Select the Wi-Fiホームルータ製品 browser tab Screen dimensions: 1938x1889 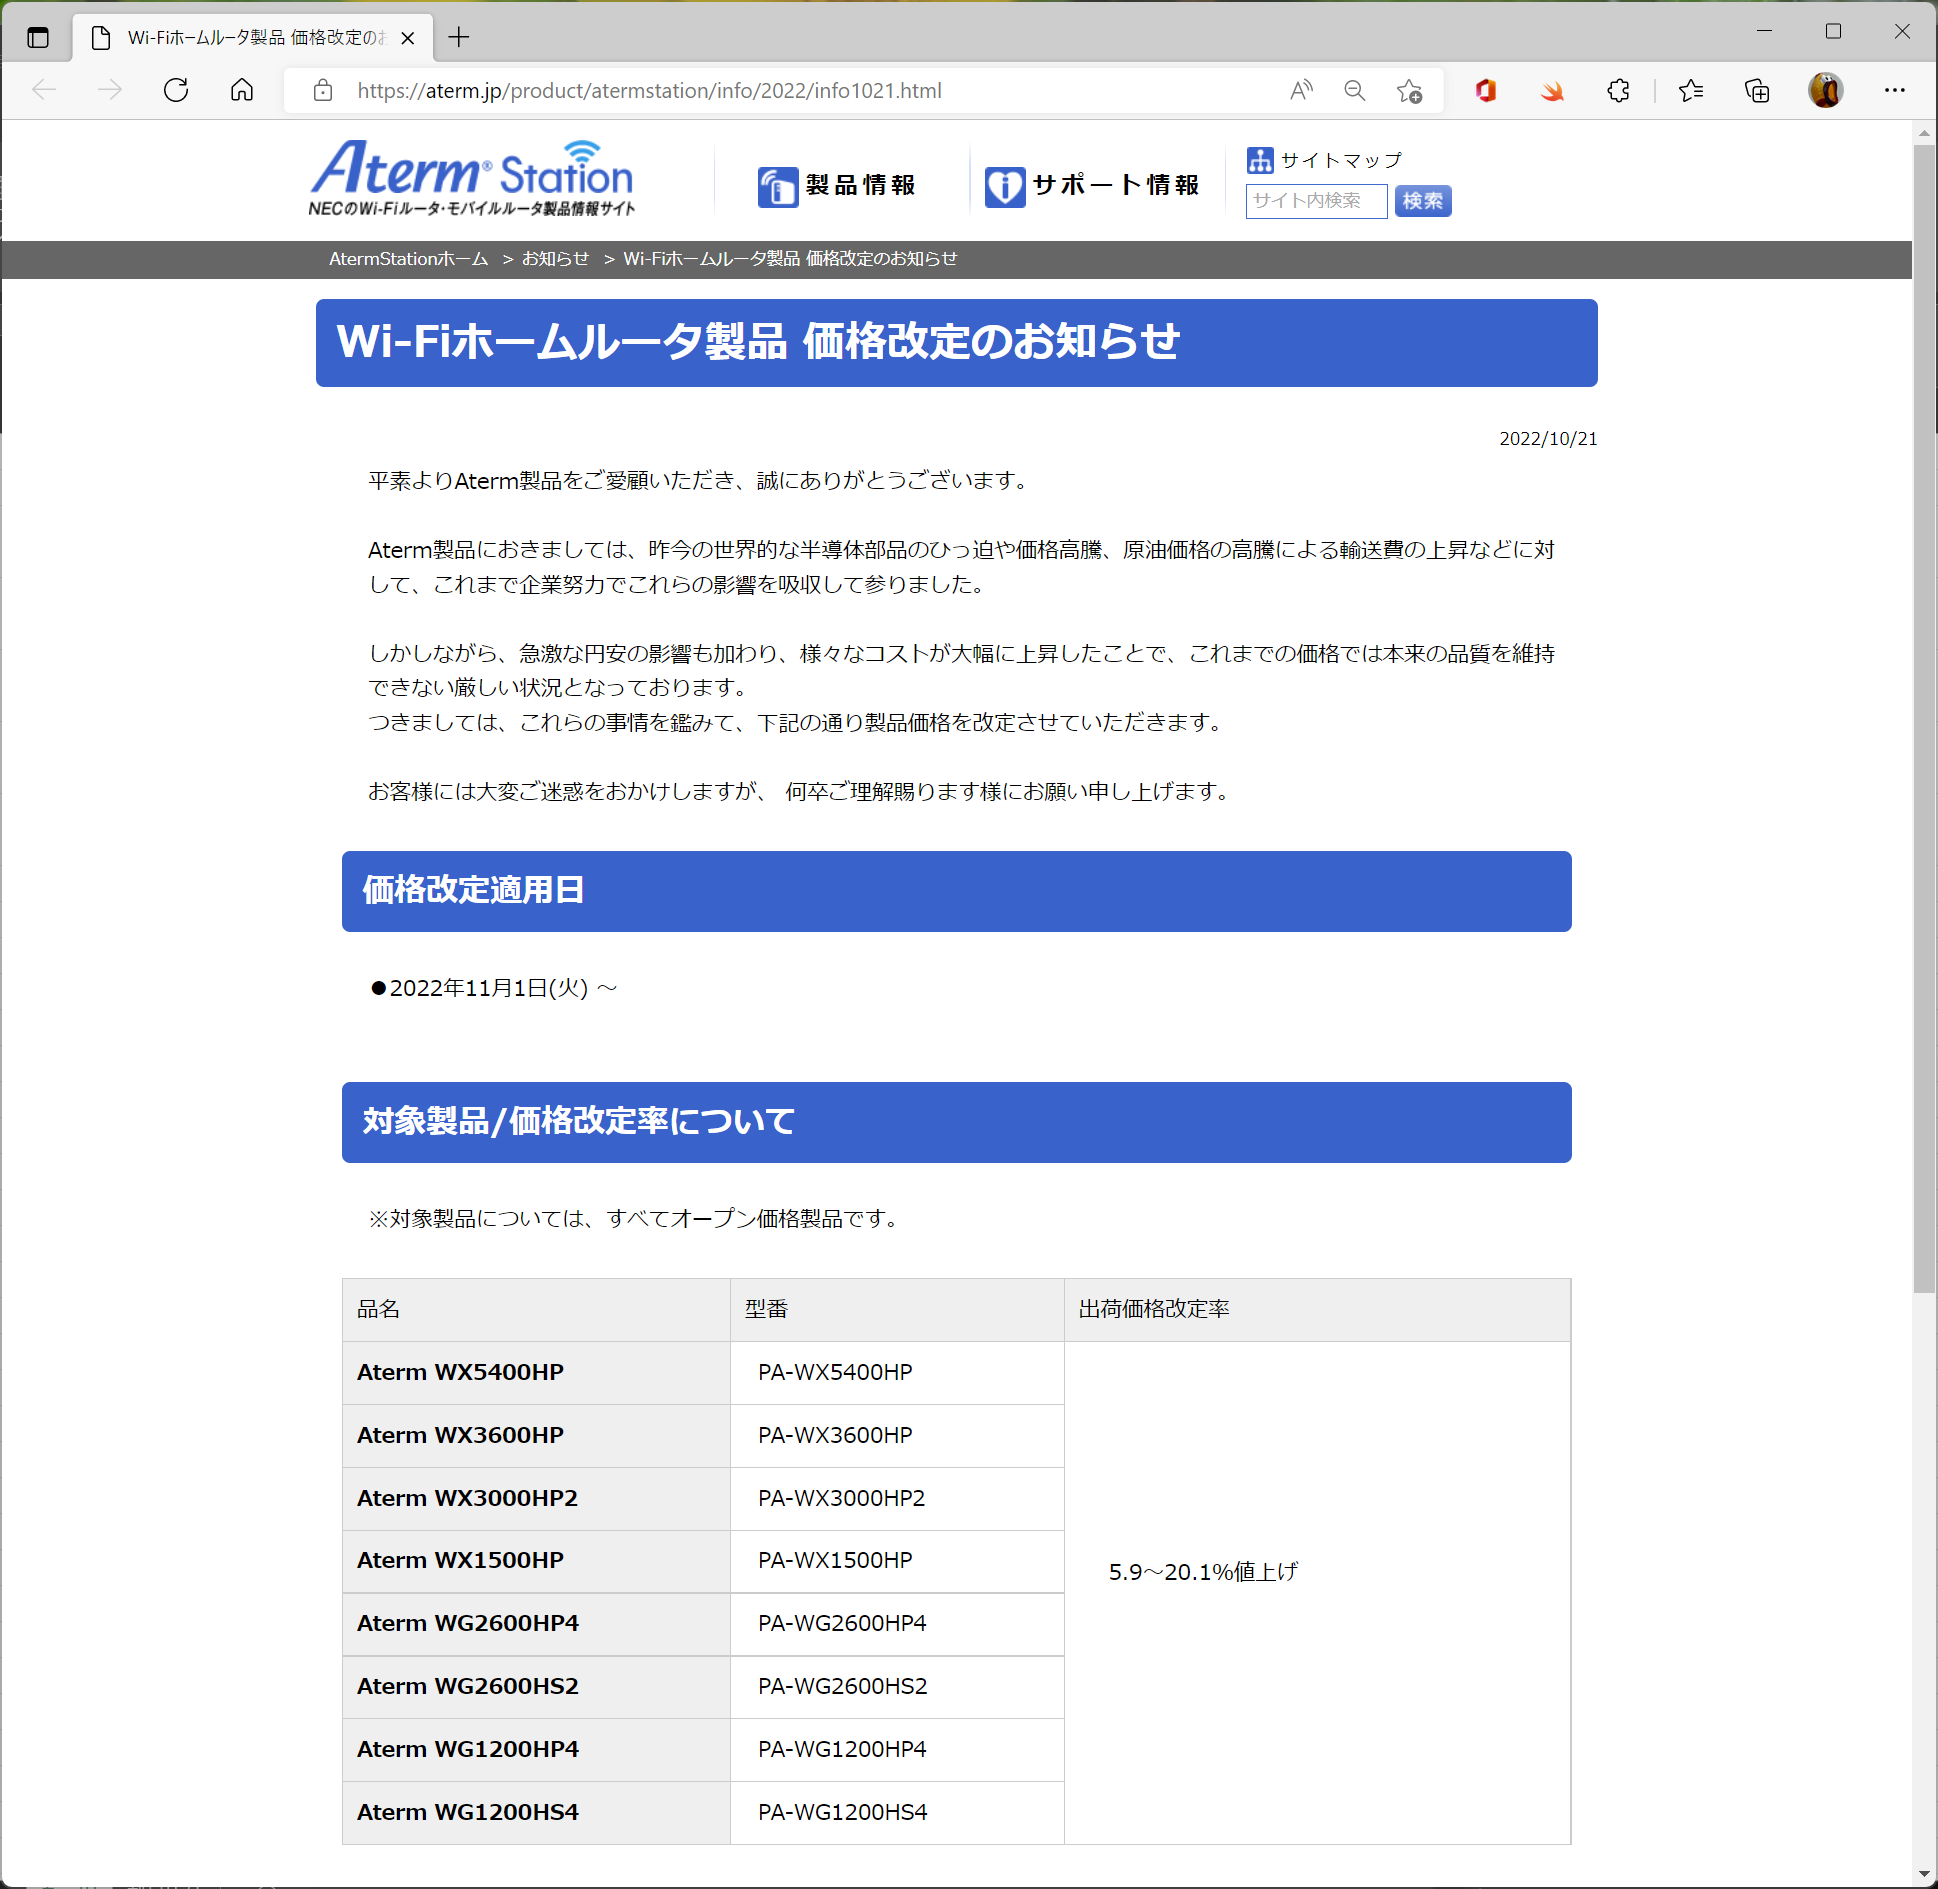coord(253,38)
